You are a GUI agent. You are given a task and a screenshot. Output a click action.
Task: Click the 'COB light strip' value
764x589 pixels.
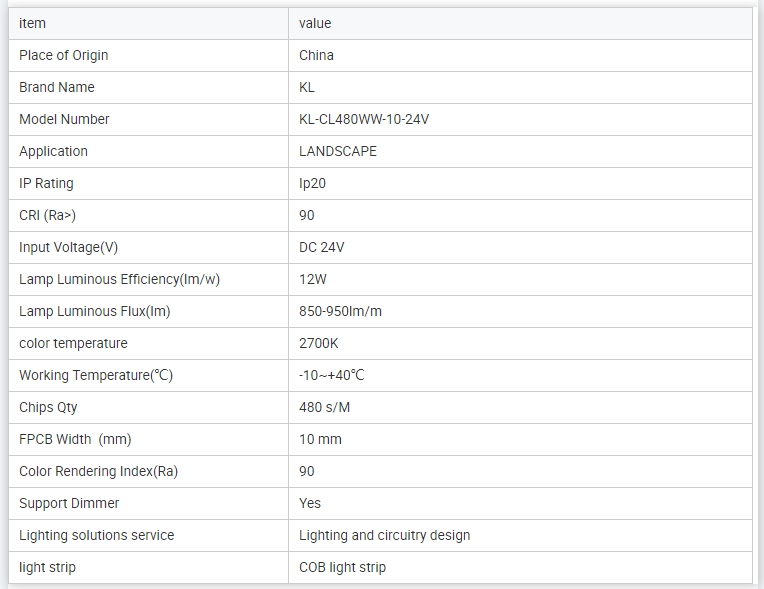[342, 567]
